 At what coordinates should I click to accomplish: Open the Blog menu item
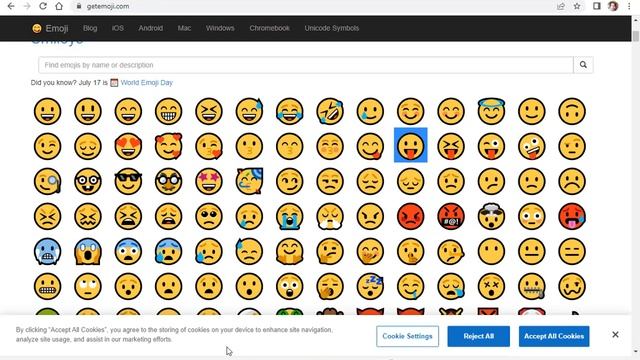point(90,28)
